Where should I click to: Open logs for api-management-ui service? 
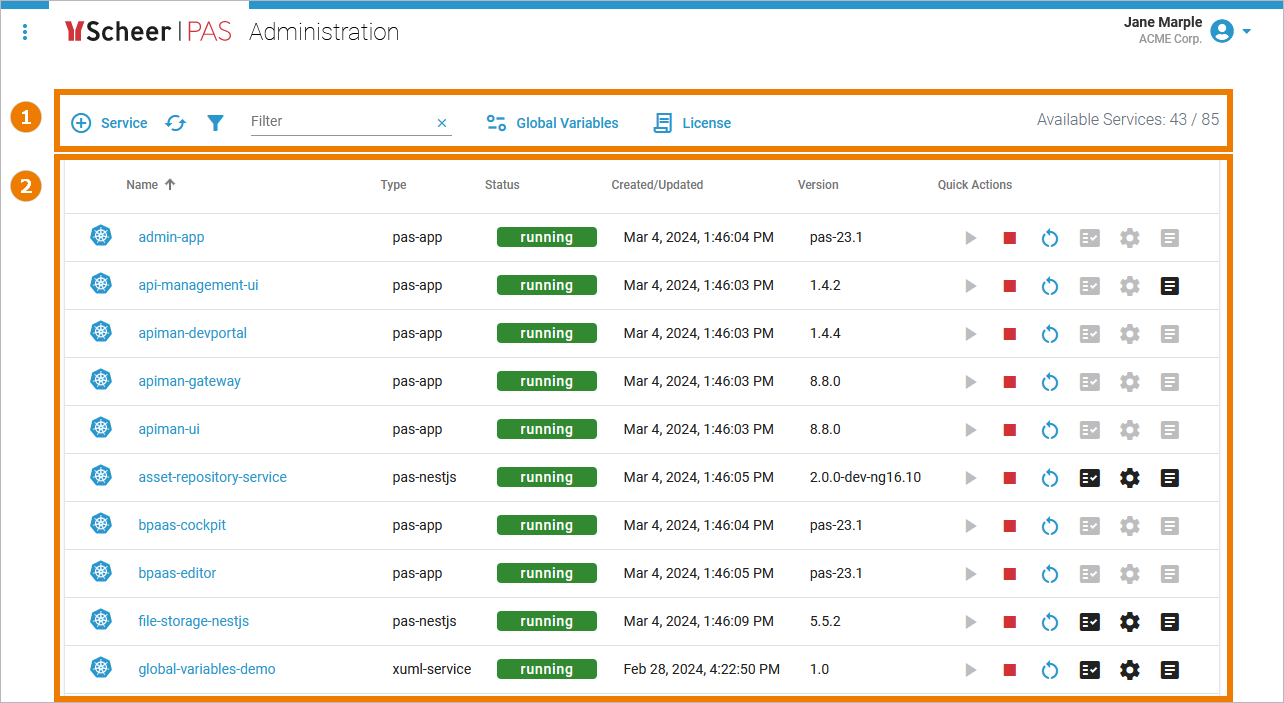pos(1169,285)
